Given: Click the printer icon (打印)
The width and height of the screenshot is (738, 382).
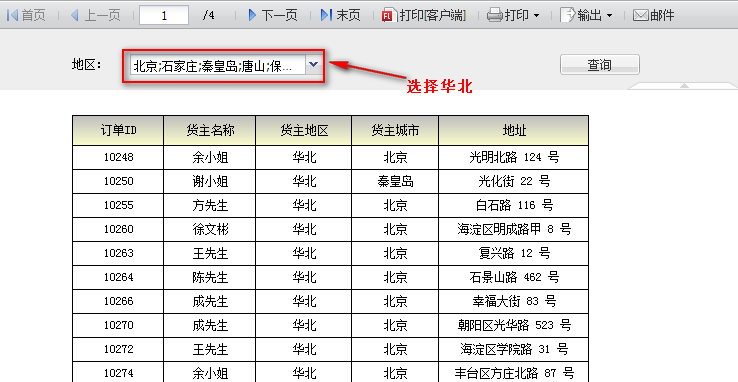Looking at the screenshot, I should [x=495, y=16].
